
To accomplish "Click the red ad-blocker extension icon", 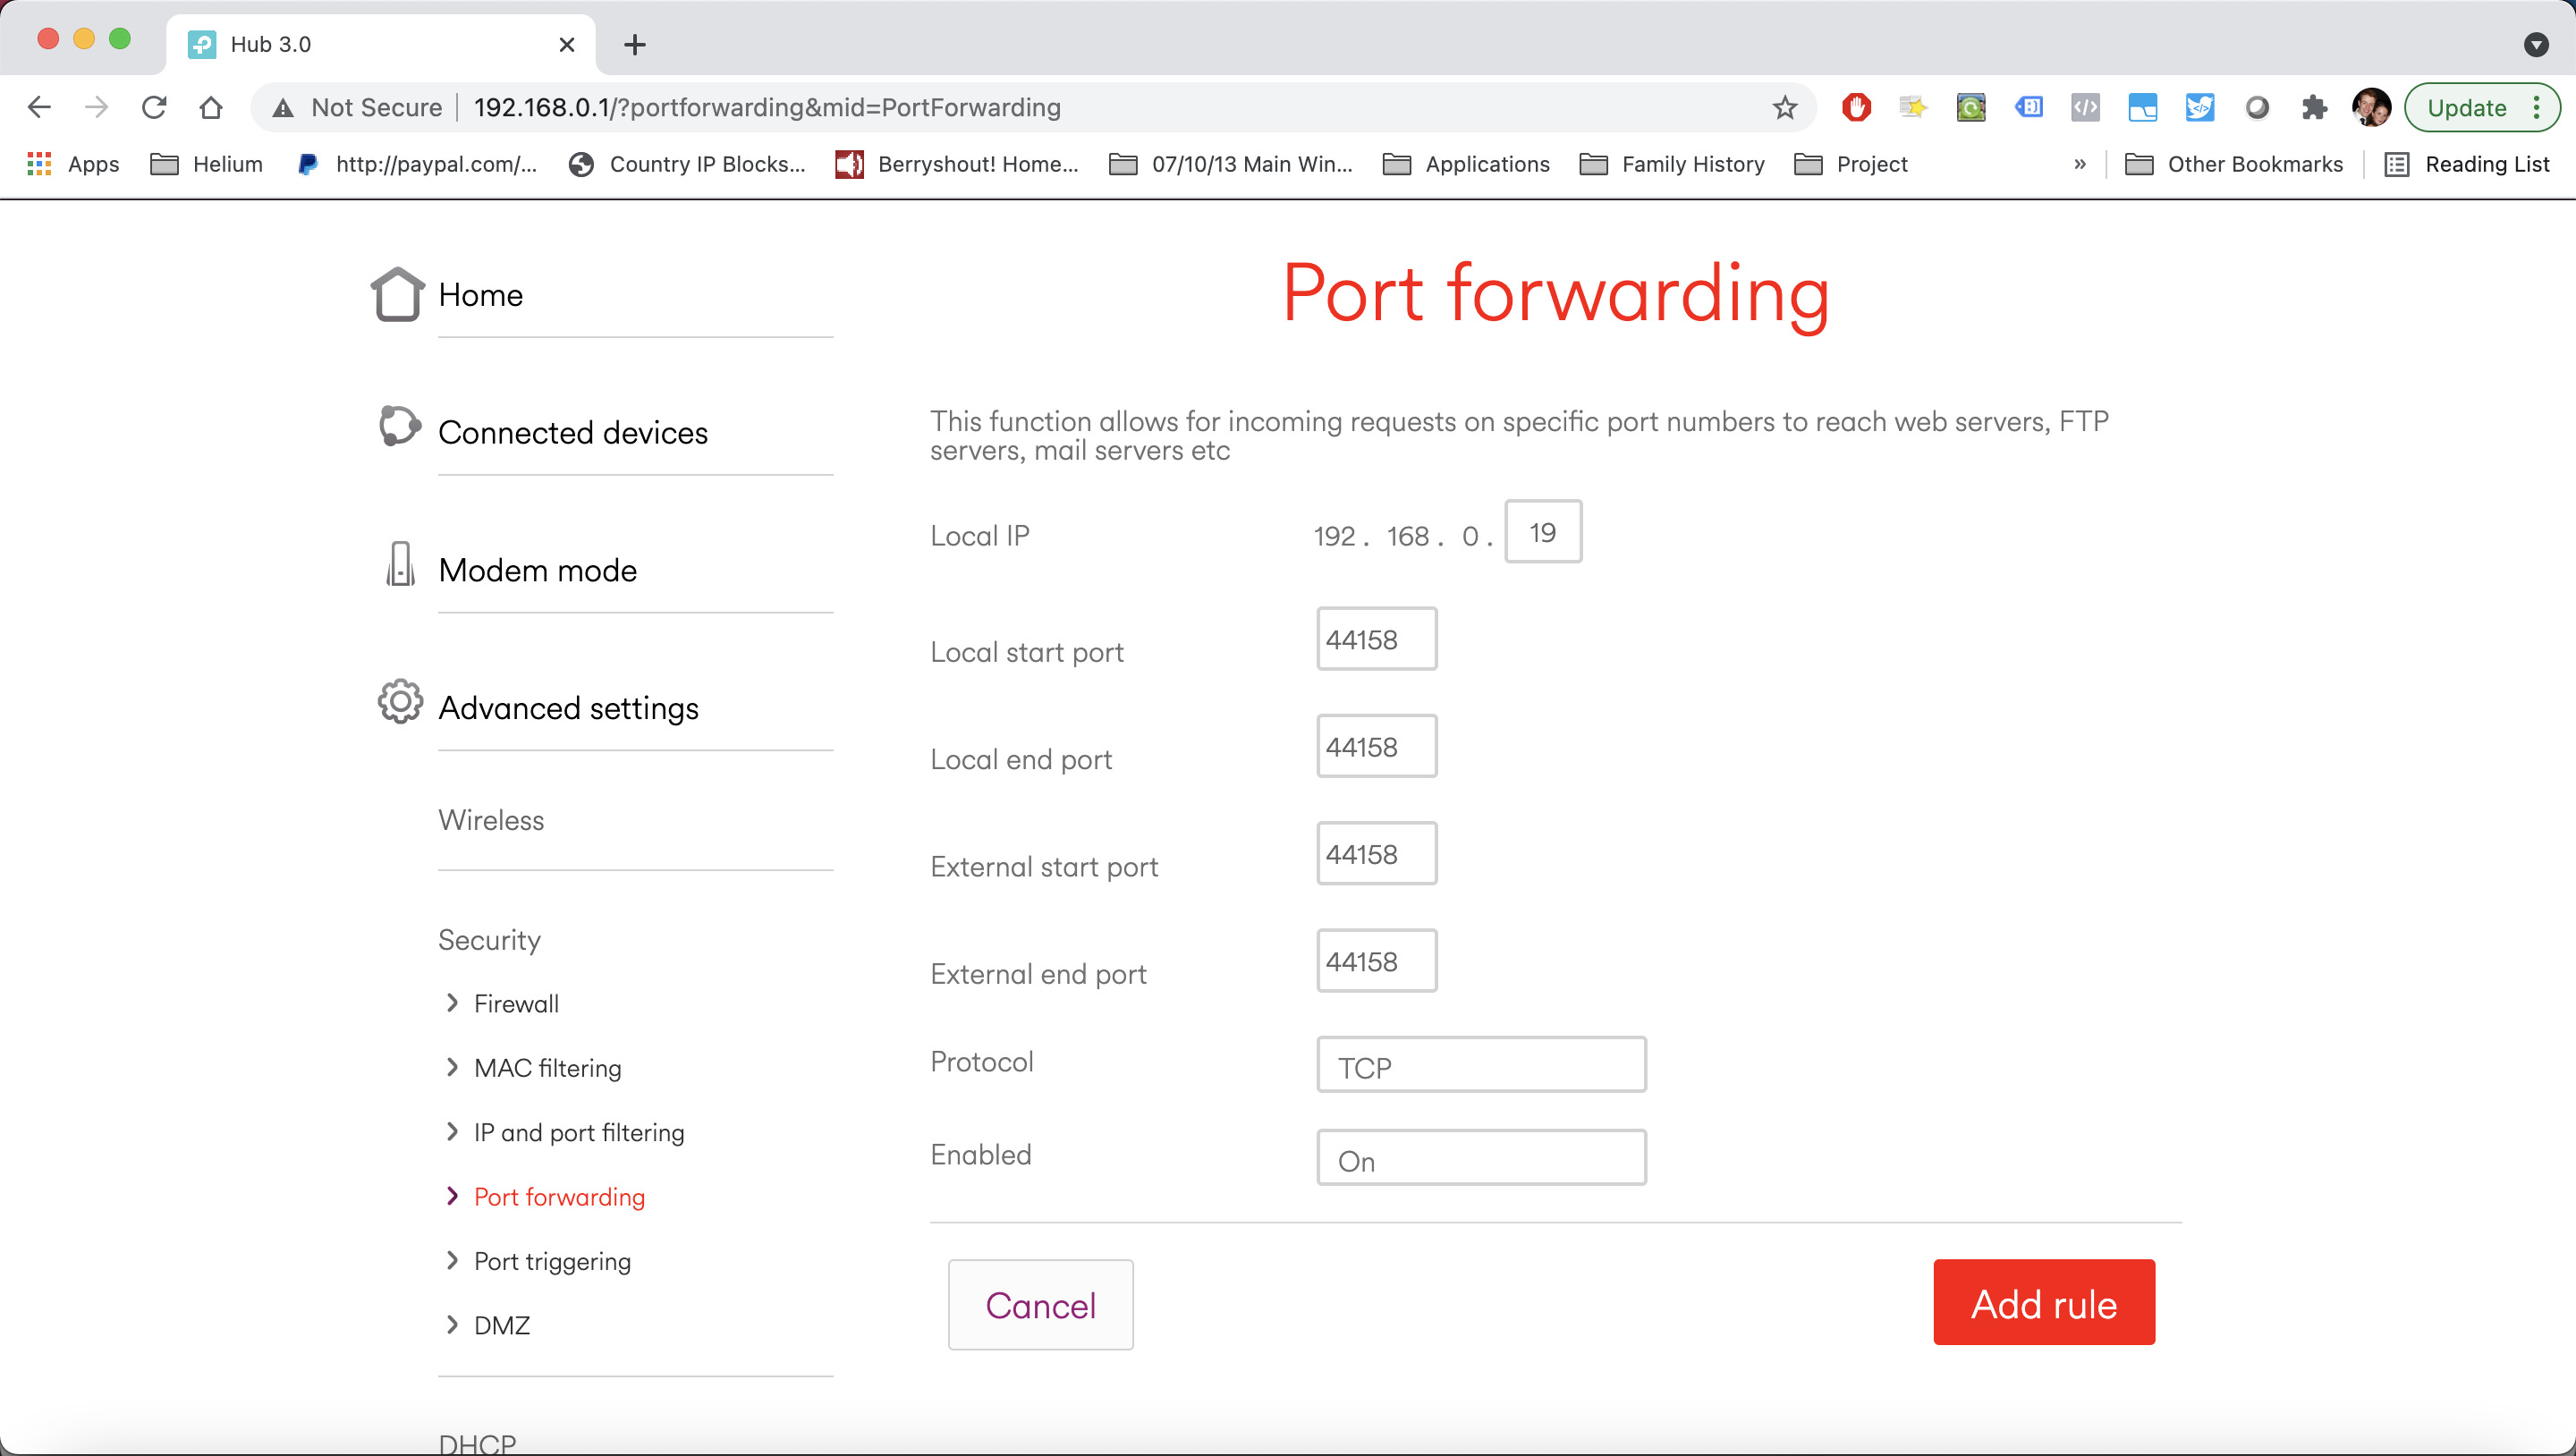I will (1856, 107).
